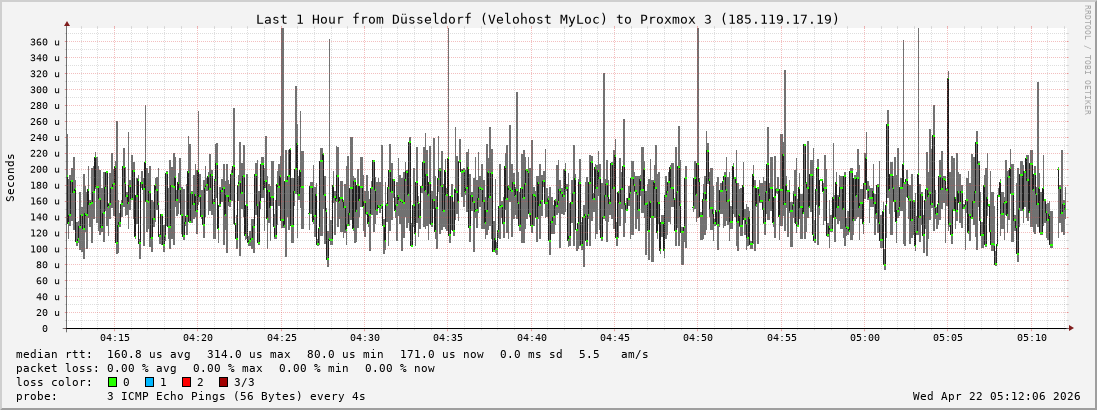Click the 360 u y-axis tick label
The width and height of the screenshot is (1097, 410).
click(44, 42)
